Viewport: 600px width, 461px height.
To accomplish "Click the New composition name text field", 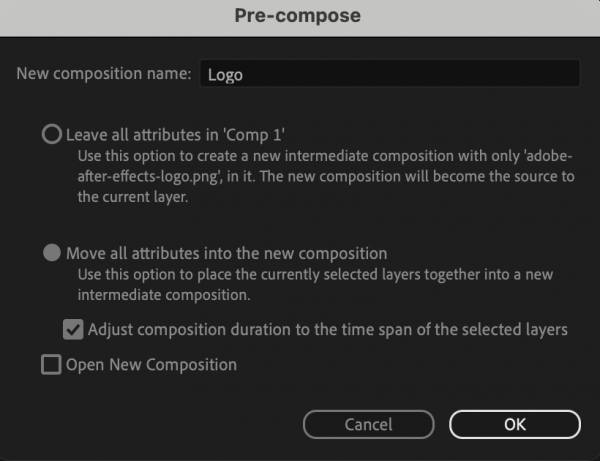I will [388, 74].
